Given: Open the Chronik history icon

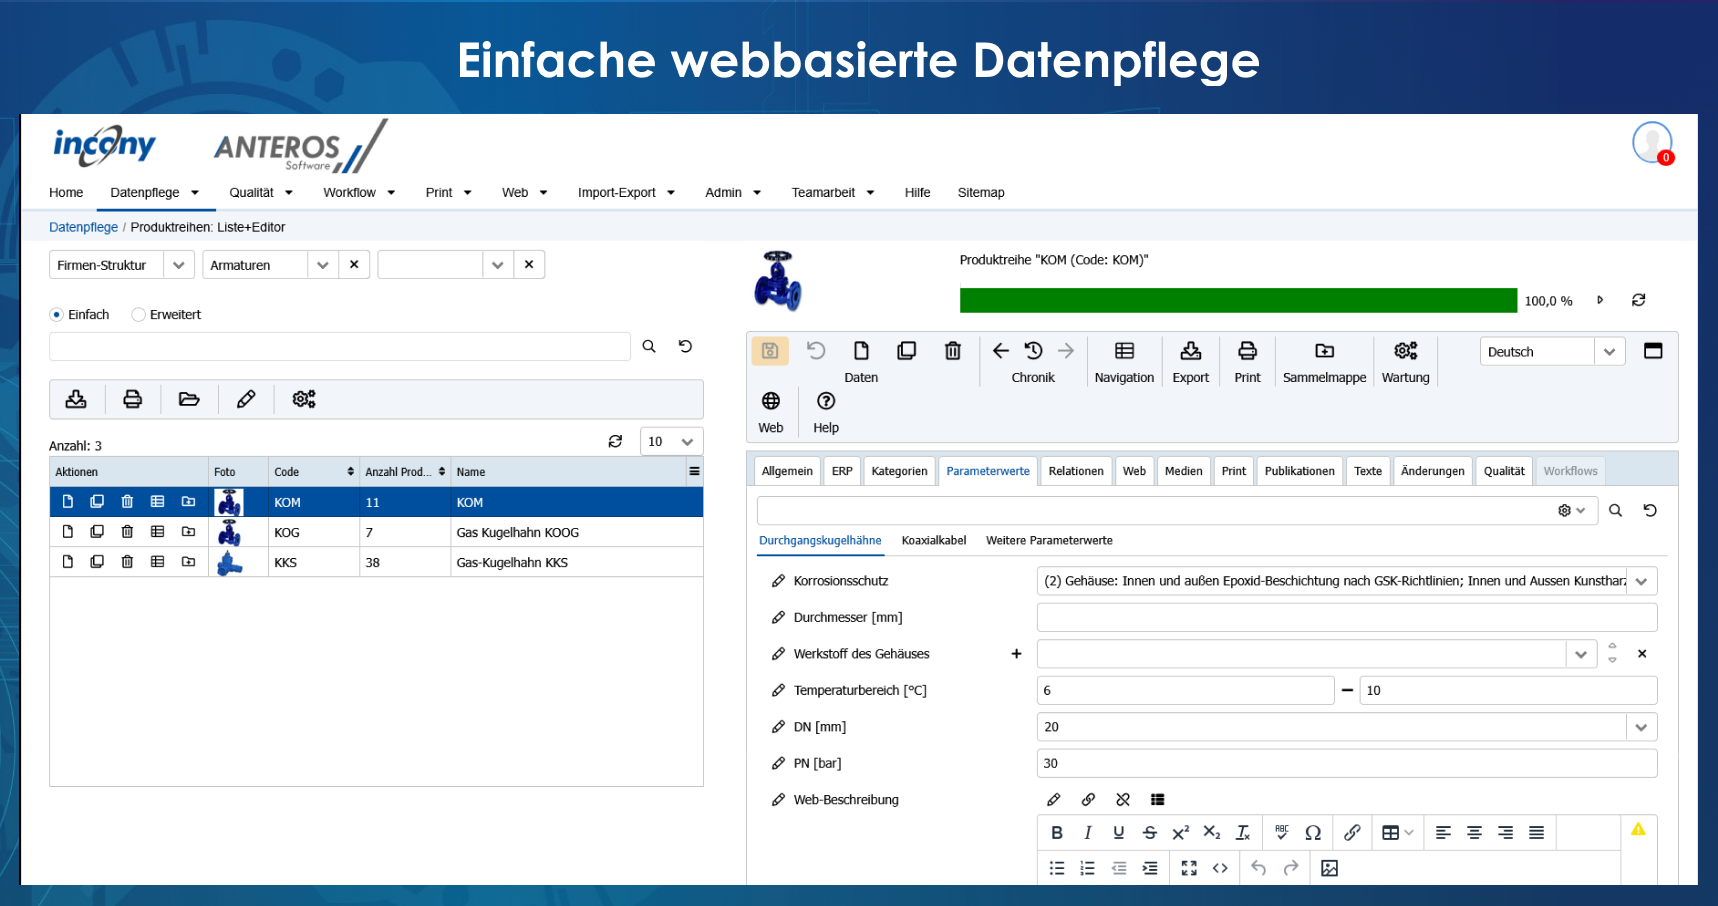Looking at the screenshot, I should (1033, 352).
